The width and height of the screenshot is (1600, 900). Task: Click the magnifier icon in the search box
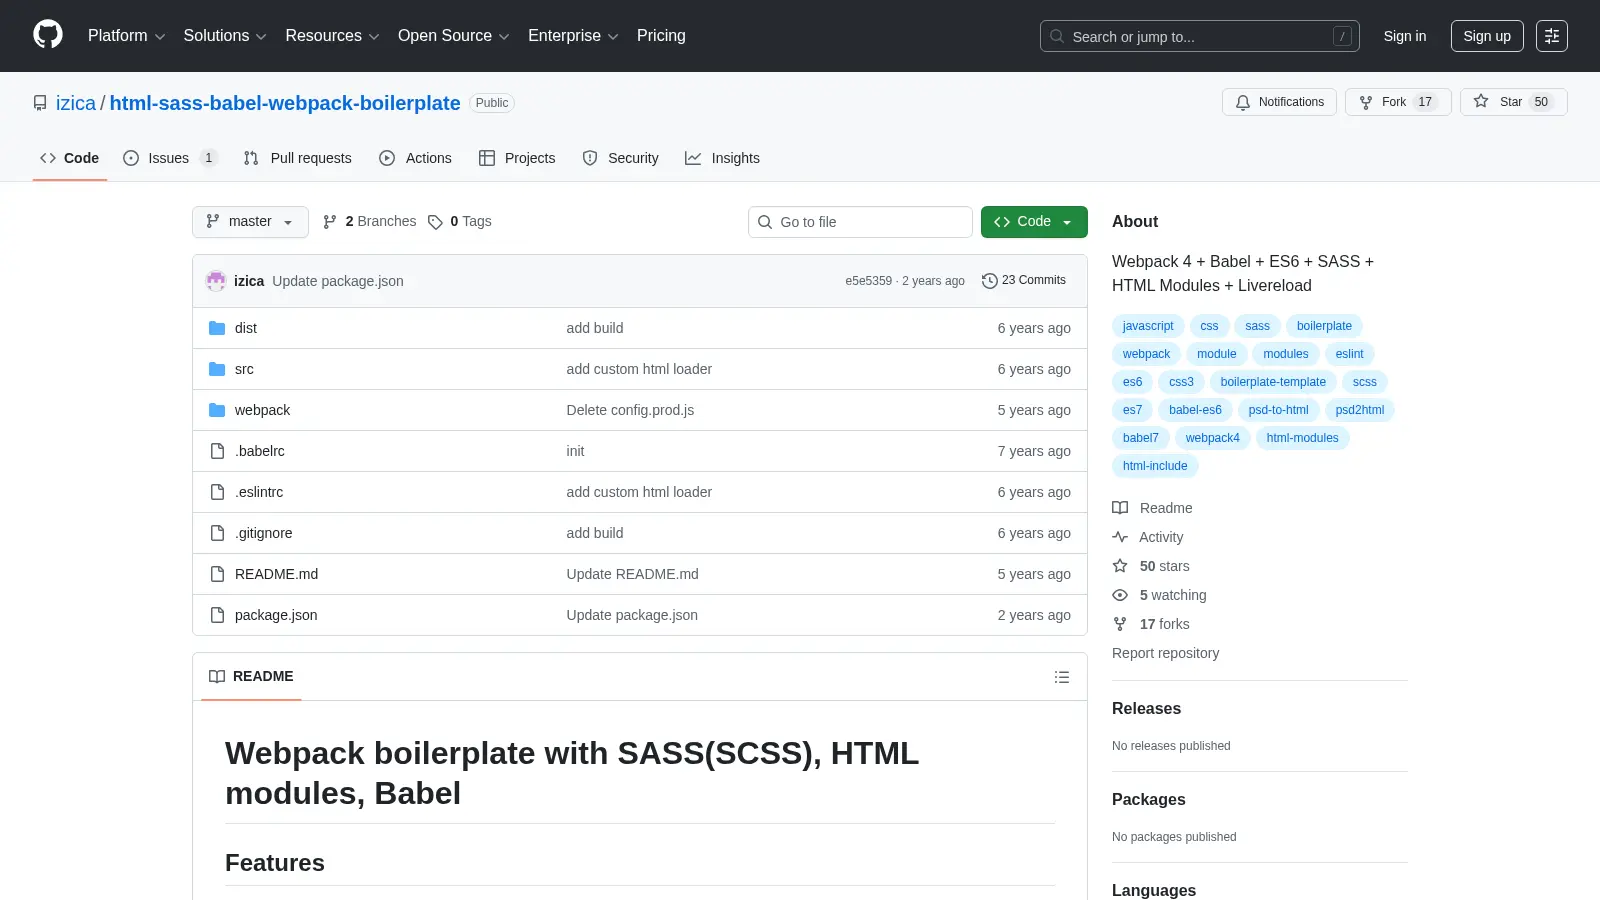[x=1057, y=36]
